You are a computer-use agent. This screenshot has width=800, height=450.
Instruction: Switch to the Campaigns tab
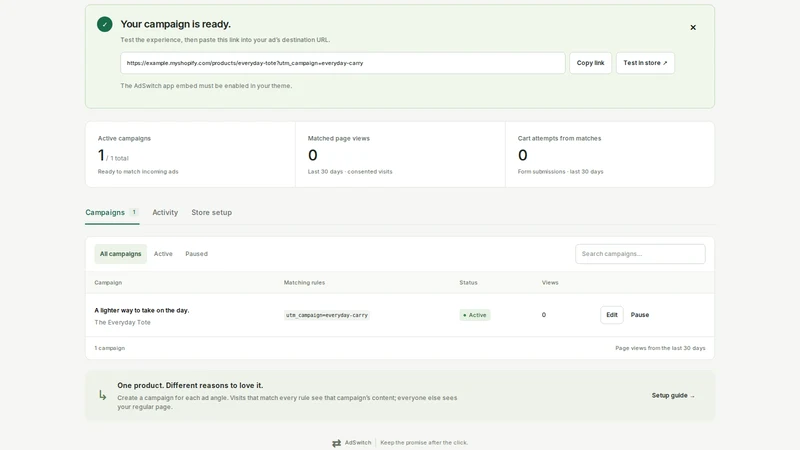pos(112,212)
